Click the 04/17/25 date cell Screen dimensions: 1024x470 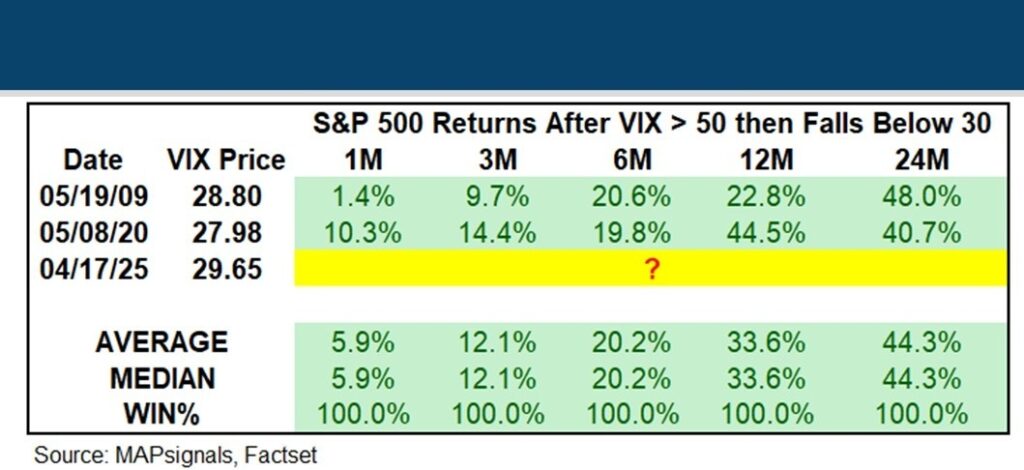click(x=93, y=268)
